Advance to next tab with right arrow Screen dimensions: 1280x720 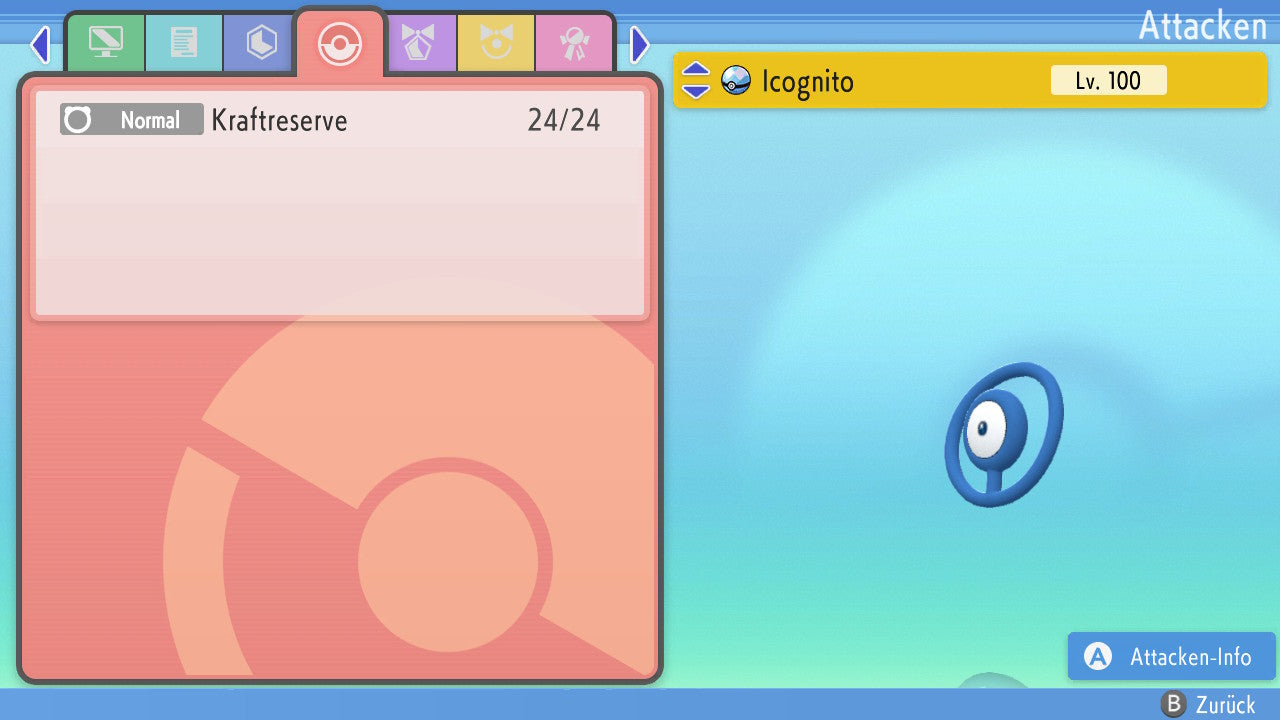(x=640, y=44)
